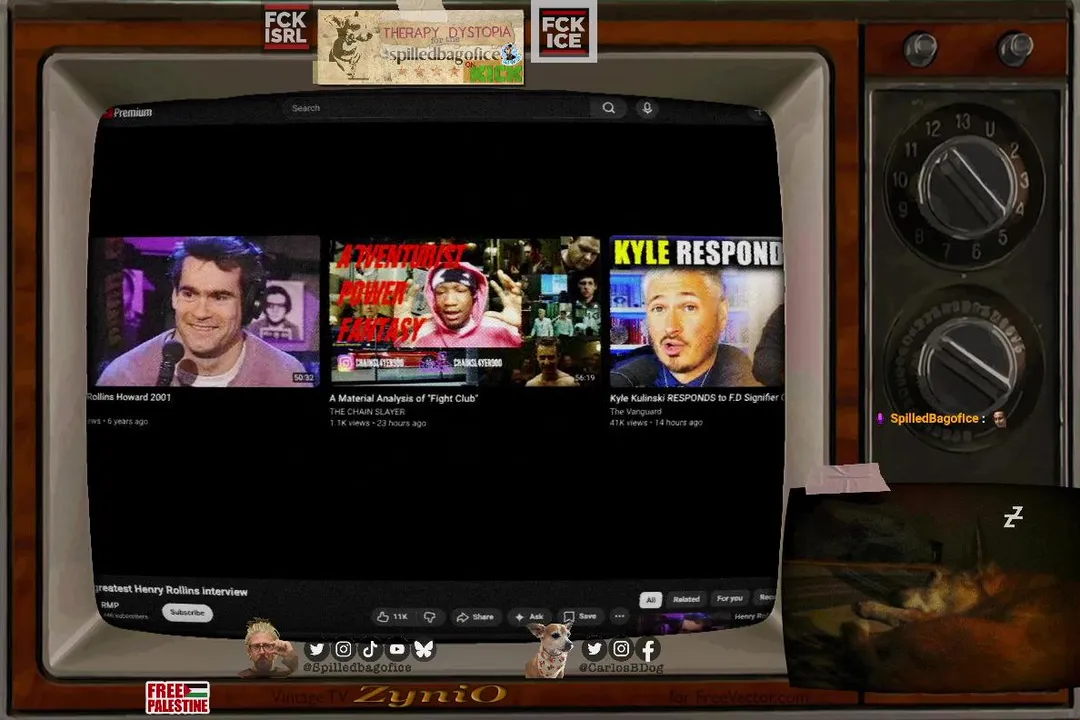Subscribe to the RMP channel
This screenshot has height=720, width=1080.
187,613
